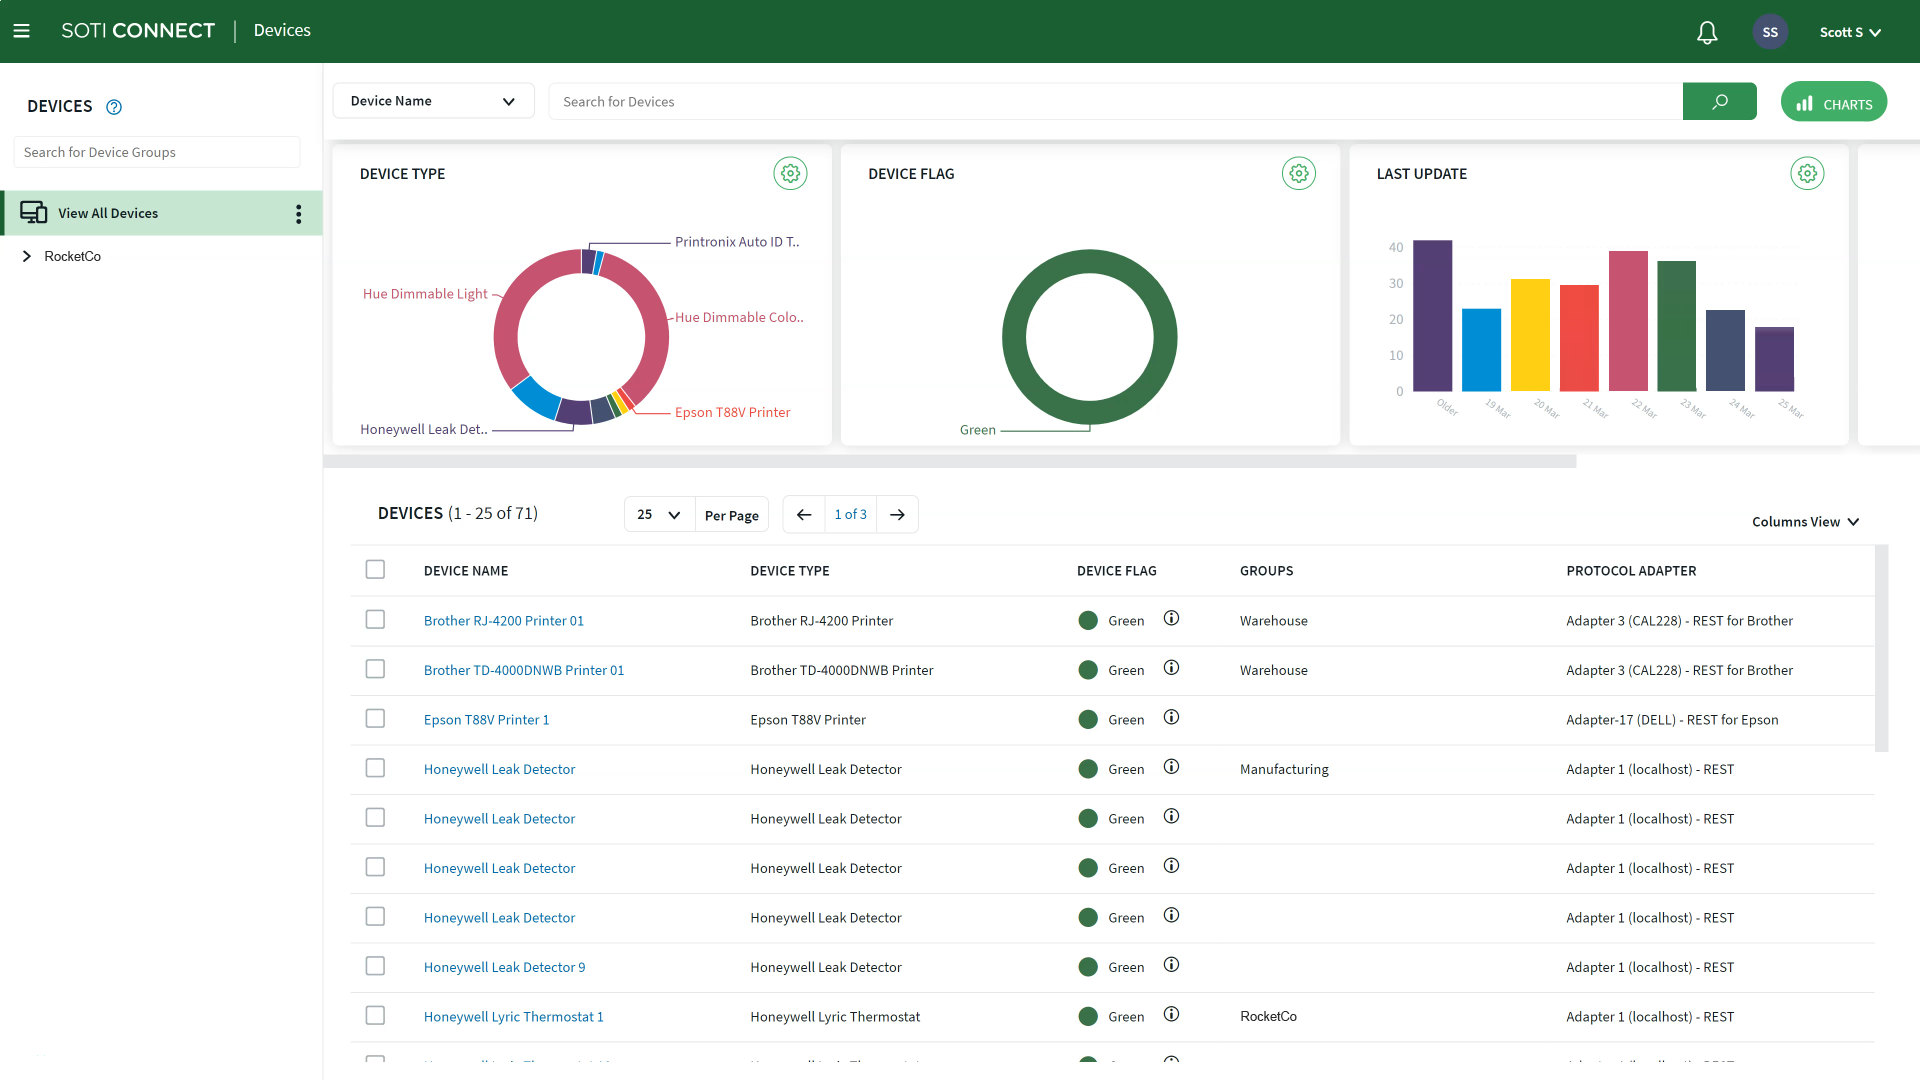Open View All Devices three-dot menu

pyautogui.click(x=298, y=214)
